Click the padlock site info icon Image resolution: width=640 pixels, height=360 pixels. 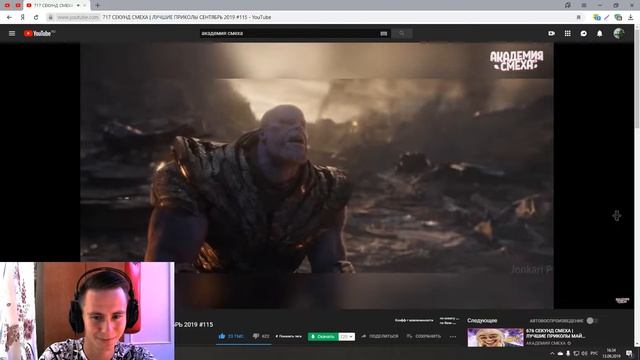[51, 17]
